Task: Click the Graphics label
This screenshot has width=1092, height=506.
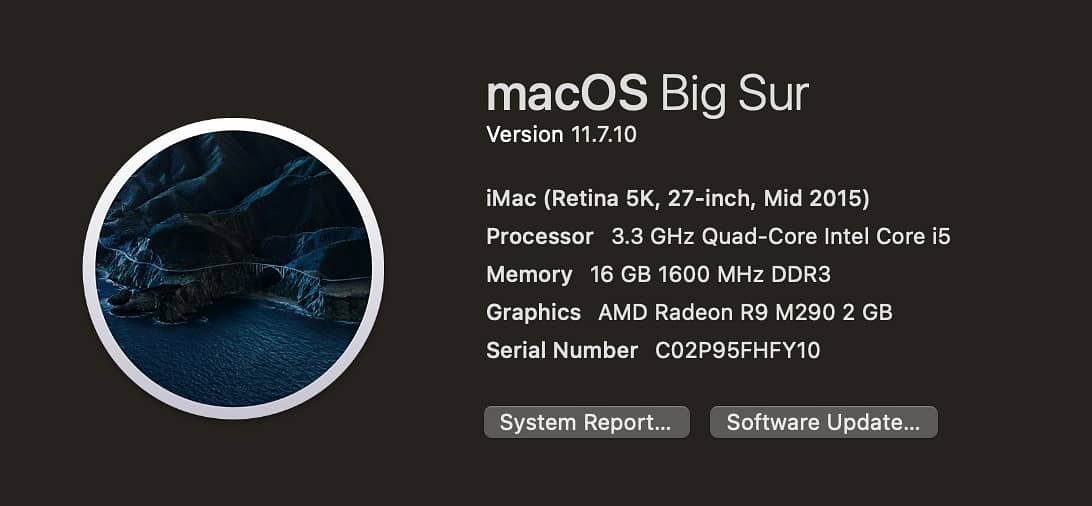Action: (533, 312)
